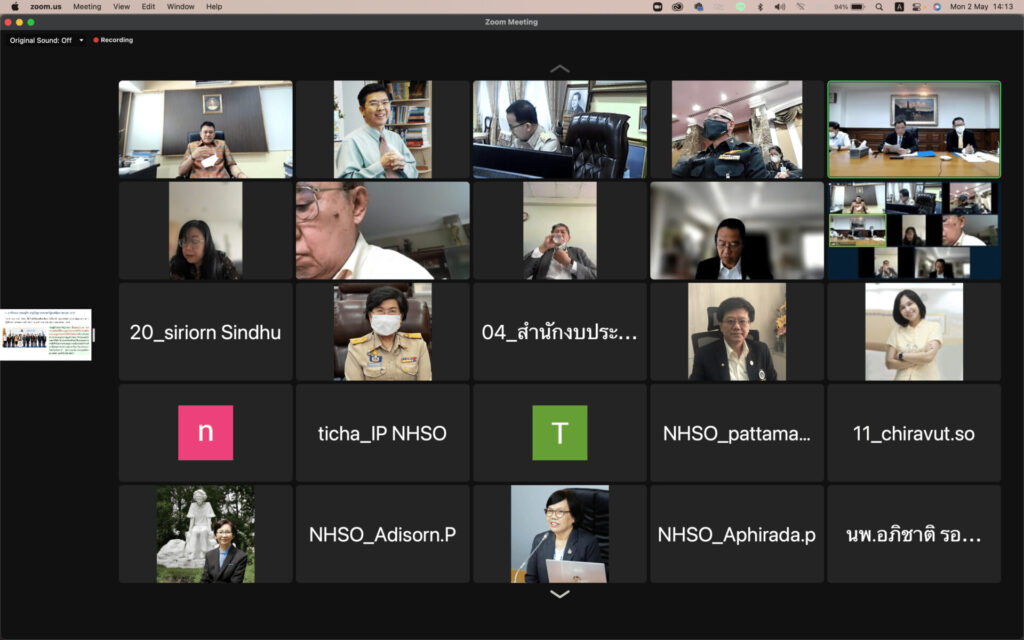Open the Apple menu

[14, 6]
